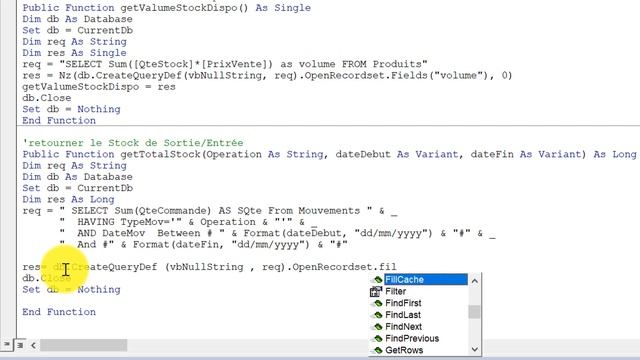Viewport: 640px width, 360px height.
Task: Pick FindLast in the autocomplete list
Action: tap(403, 315)
